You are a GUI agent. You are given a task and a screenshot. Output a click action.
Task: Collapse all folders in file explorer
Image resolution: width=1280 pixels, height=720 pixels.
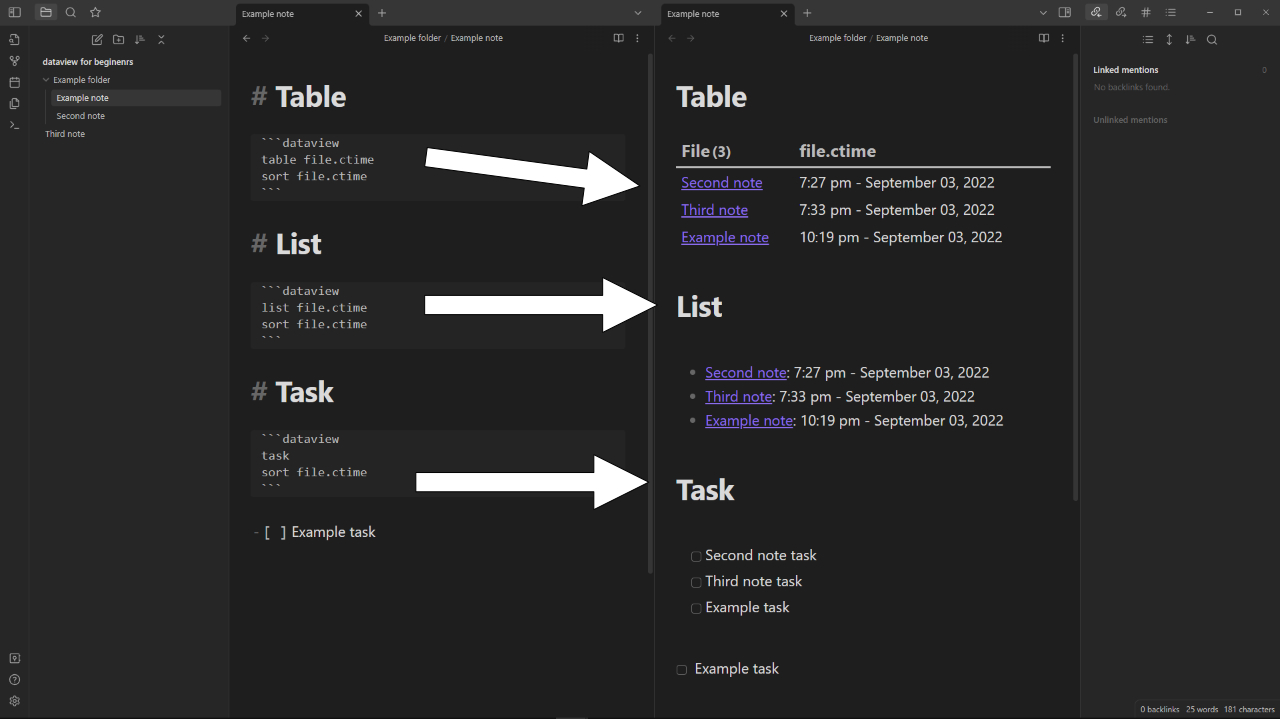click(161, 39)
